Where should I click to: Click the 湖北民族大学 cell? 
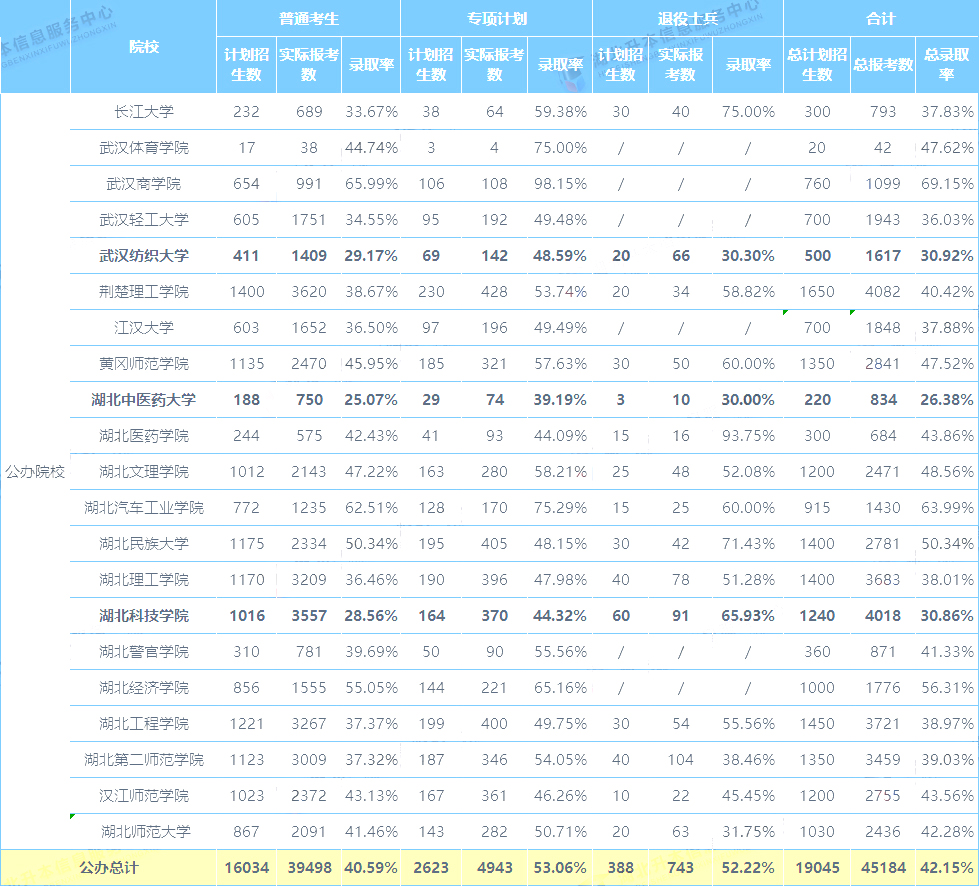(x=144, y=544)
